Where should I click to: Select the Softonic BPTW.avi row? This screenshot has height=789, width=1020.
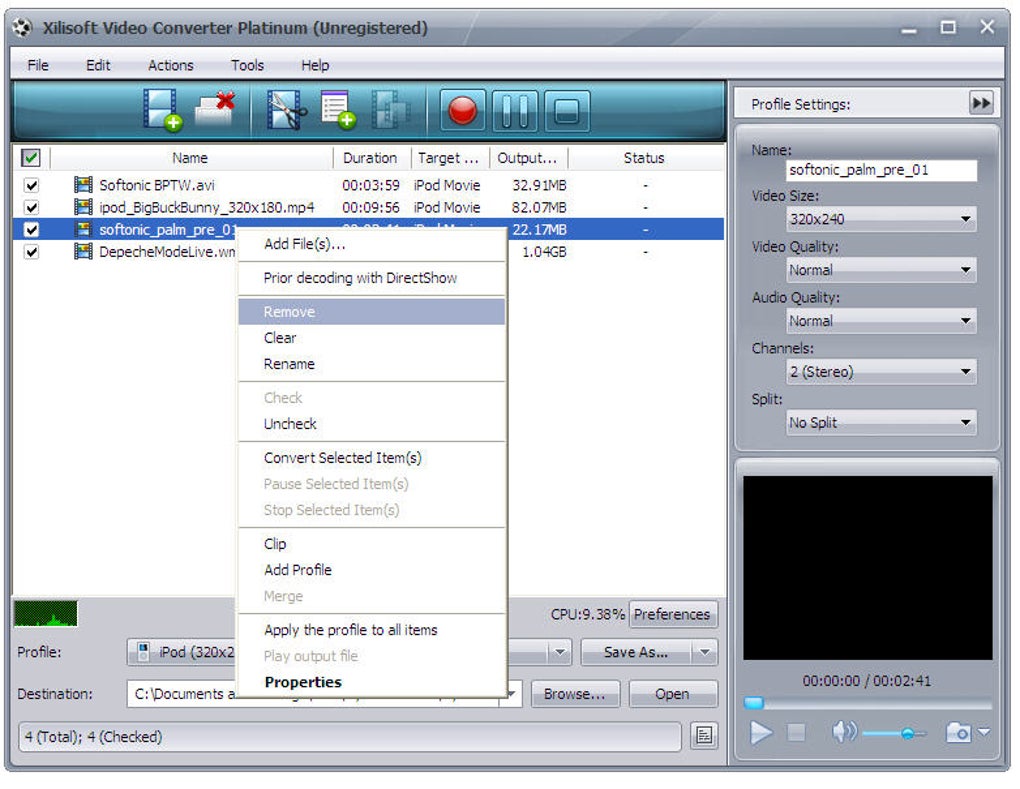click(368, 185)
